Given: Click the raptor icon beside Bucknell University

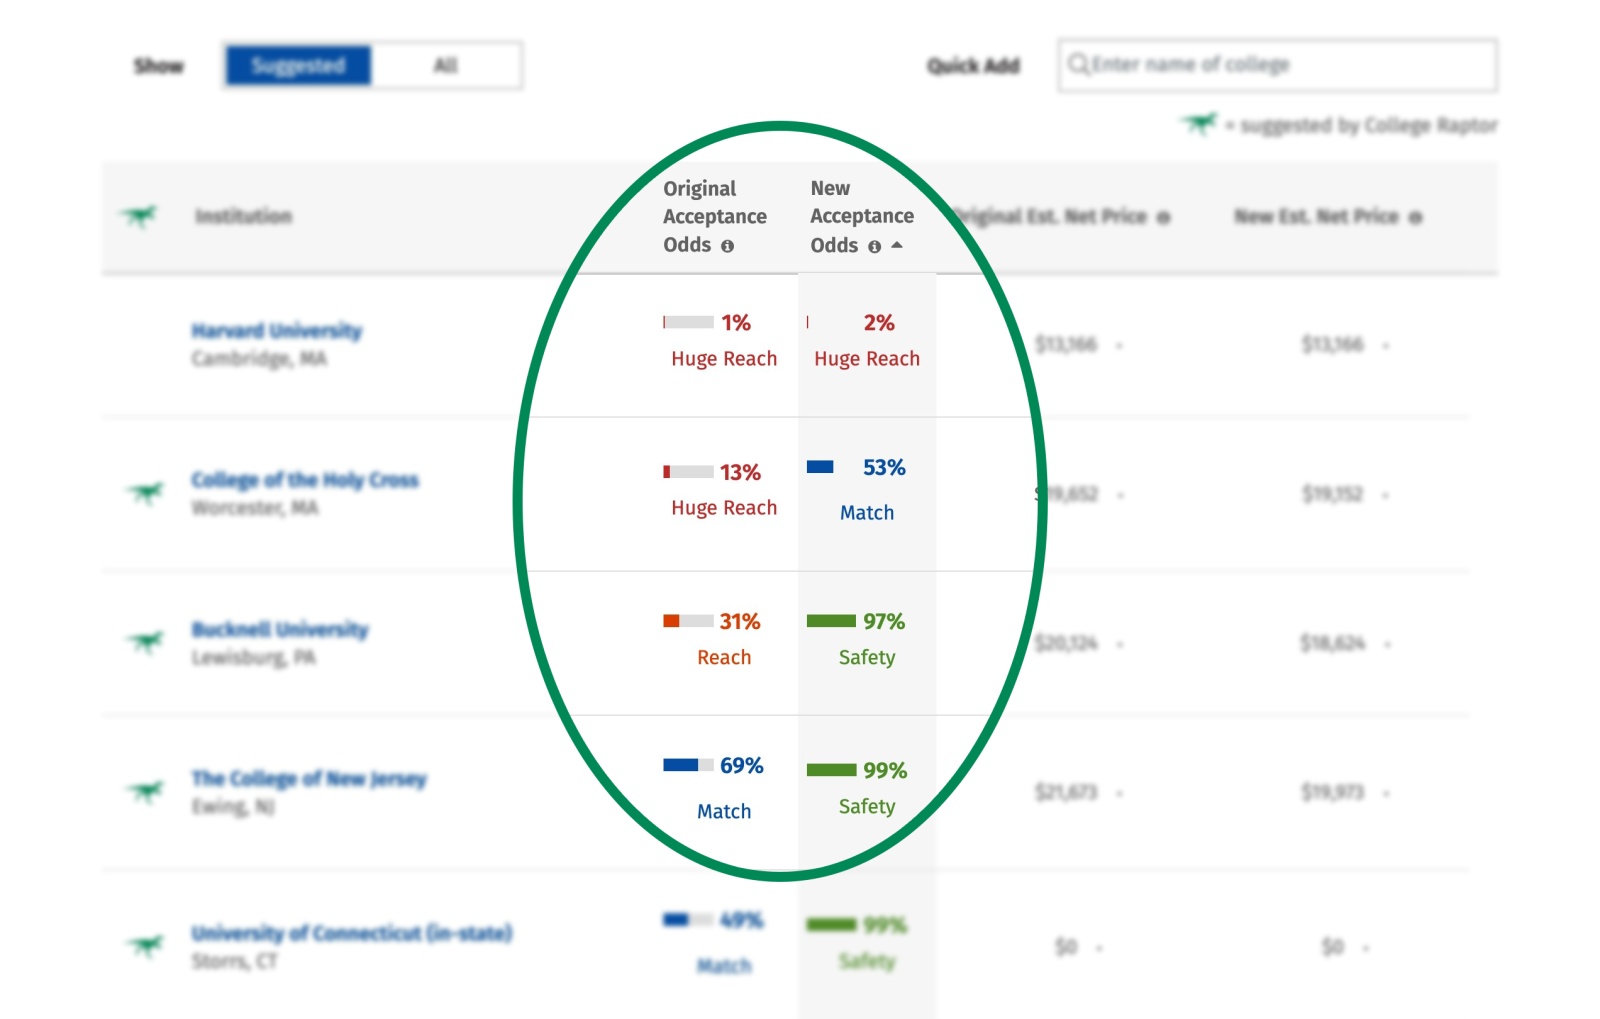Looking at the screenshot, I should [x=146, y=641].
